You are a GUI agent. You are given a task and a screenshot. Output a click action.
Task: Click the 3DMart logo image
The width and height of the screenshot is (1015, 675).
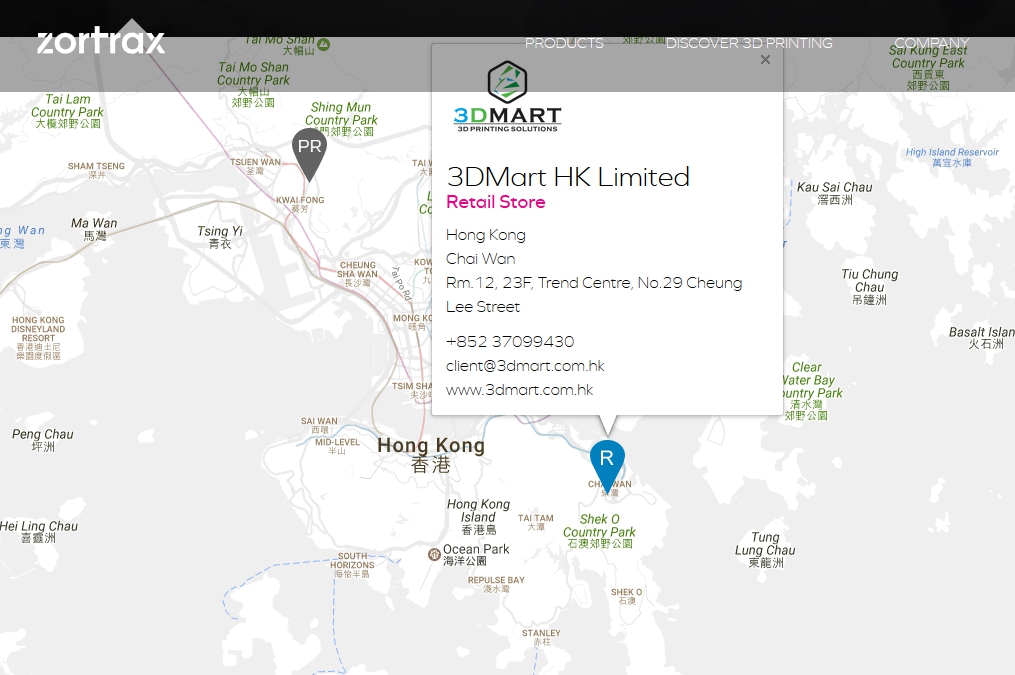507,96
